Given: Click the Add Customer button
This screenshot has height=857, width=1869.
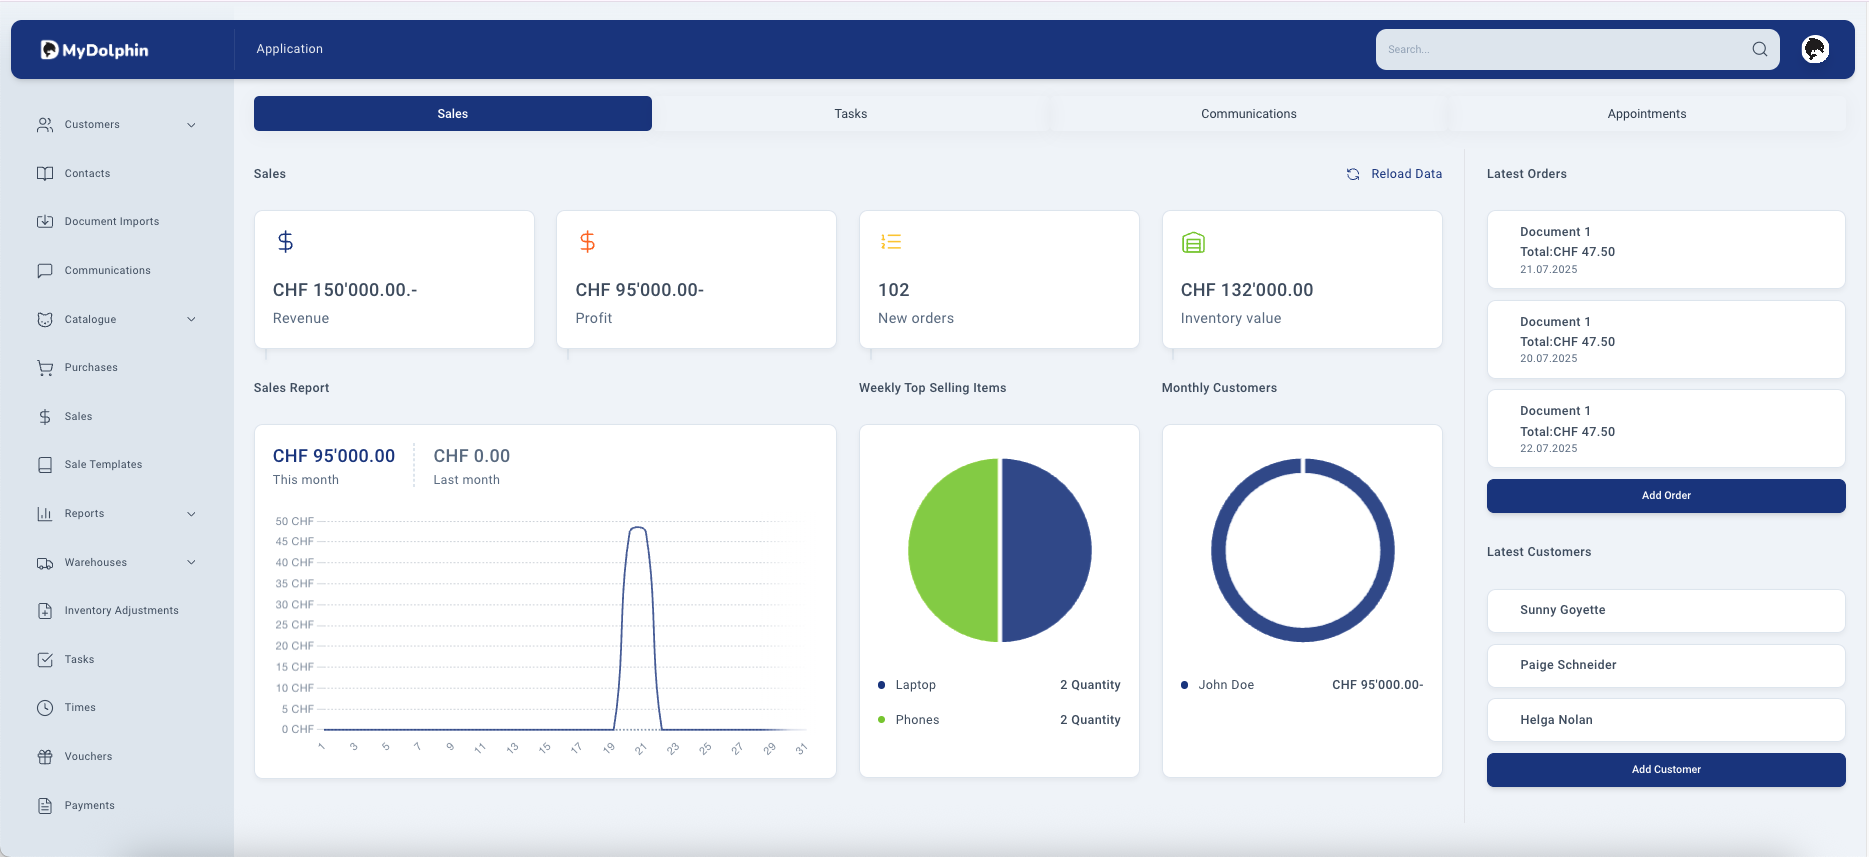Looking at the screenshot, I should click(1665, 770).
